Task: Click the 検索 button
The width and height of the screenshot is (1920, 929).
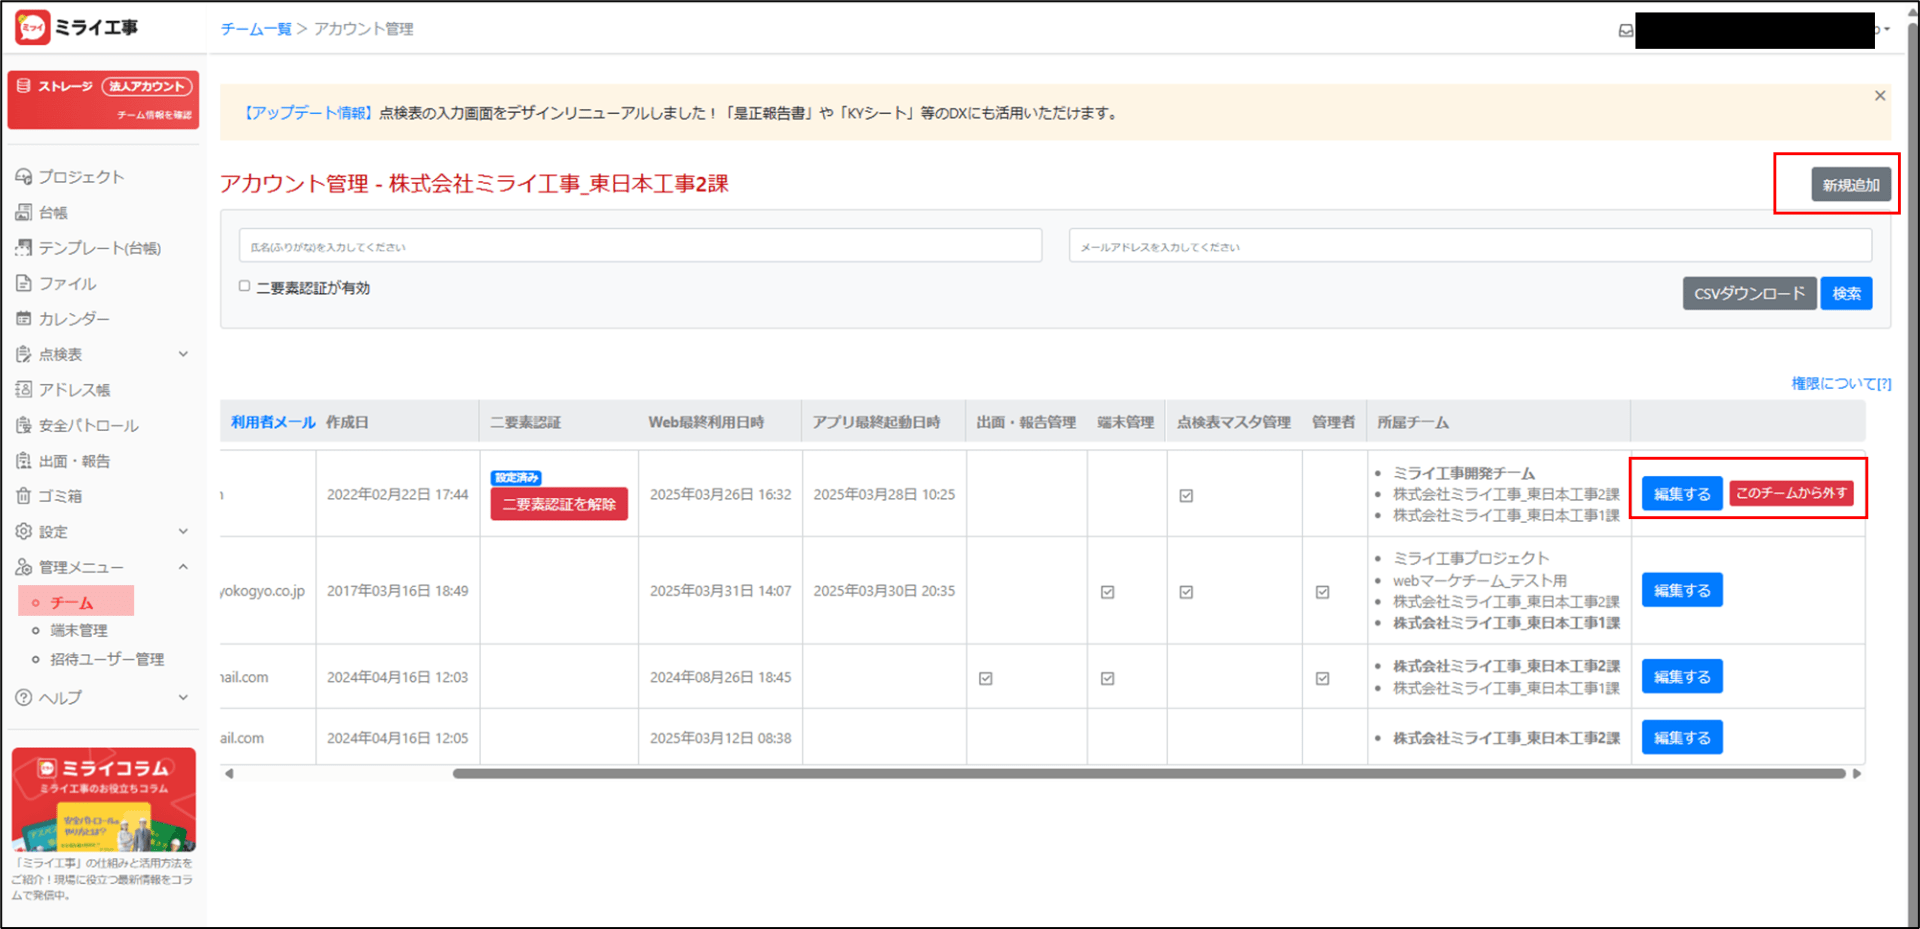Action: click(x=1846, y=293)
